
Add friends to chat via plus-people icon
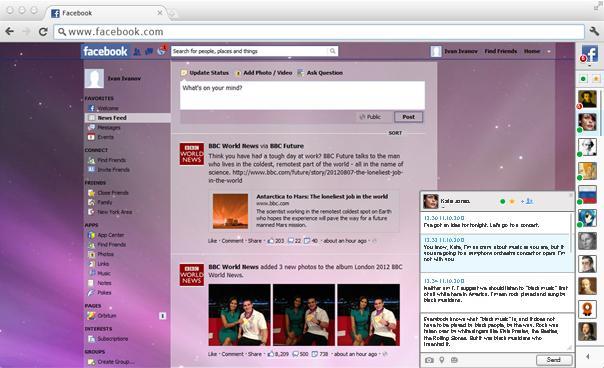(527, 201)
